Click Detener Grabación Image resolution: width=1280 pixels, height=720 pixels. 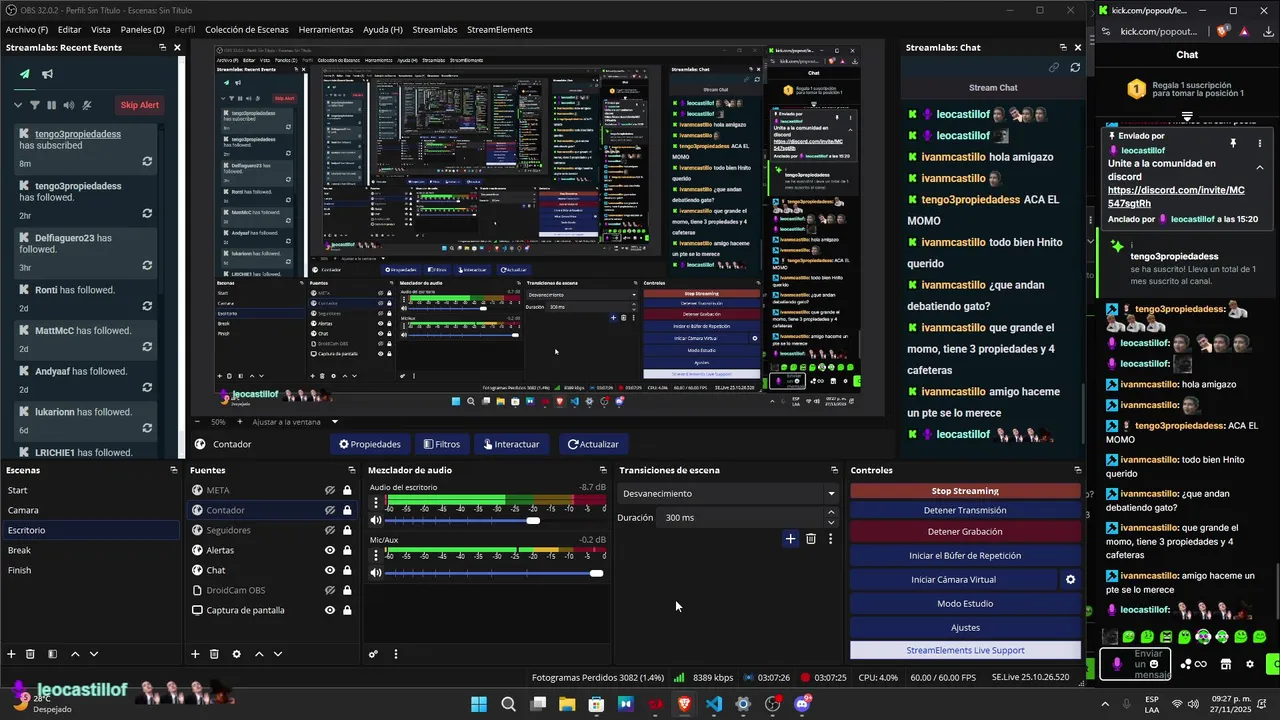click(965, 532)
